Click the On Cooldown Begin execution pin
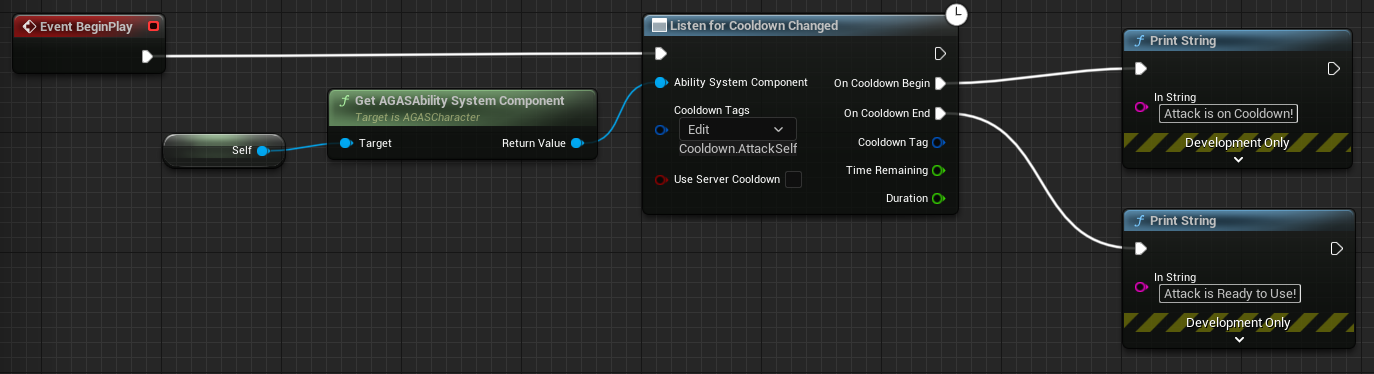 (940, 83)
